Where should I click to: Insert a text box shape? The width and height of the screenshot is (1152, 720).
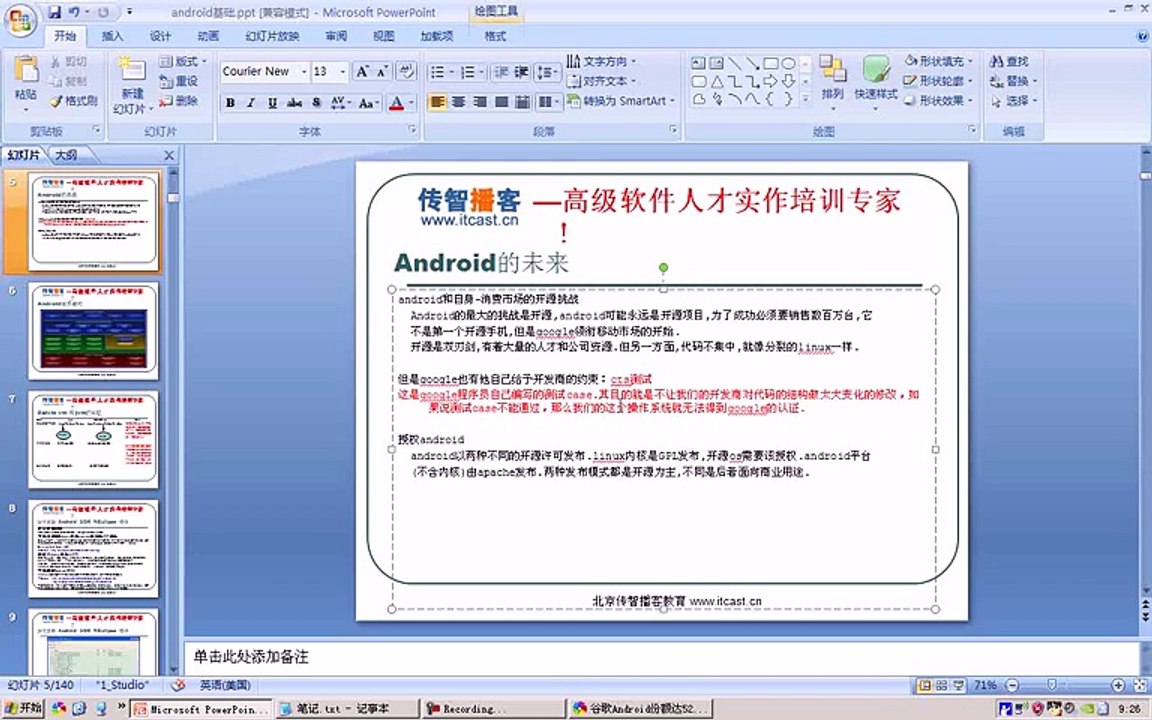tap(699, 63)
